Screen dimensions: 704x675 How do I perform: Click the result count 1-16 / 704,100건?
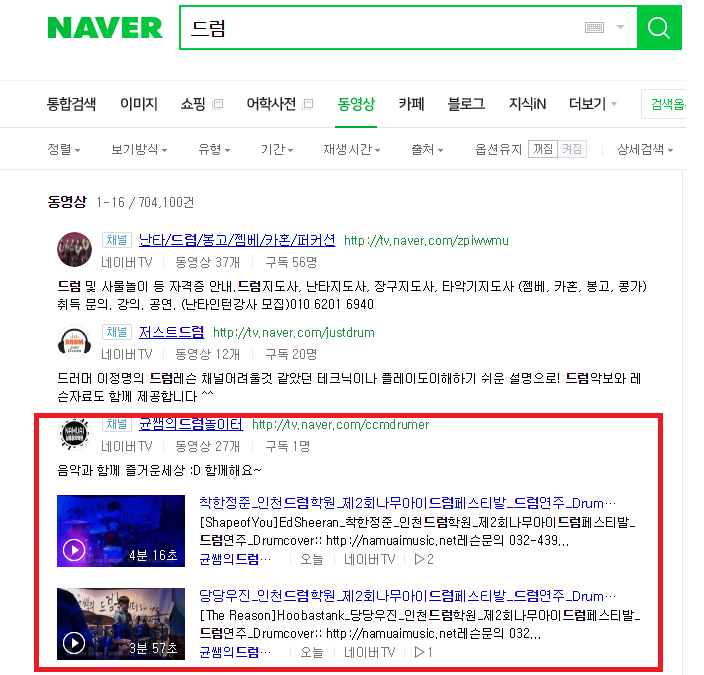point(145,203)
